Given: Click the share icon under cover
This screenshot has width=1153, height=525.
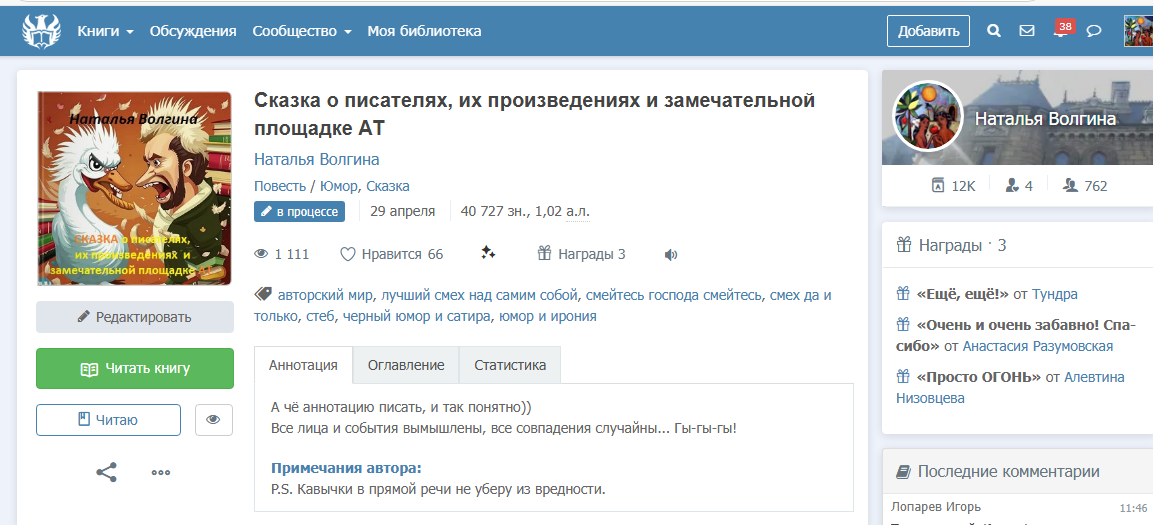Looking at the screenshot, I should 107,471.
